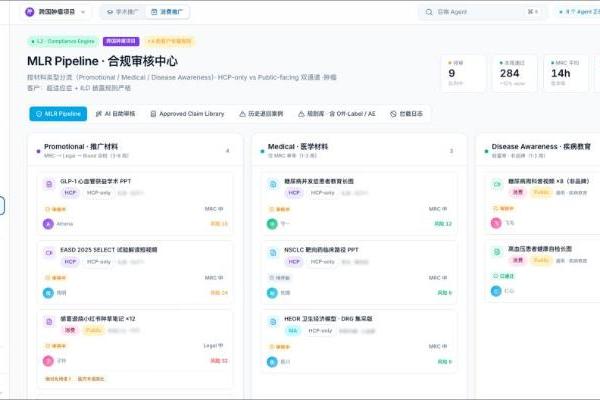Click the stat card showing 14h
Viewport: 600px width, 400px height.
(566, 73)
